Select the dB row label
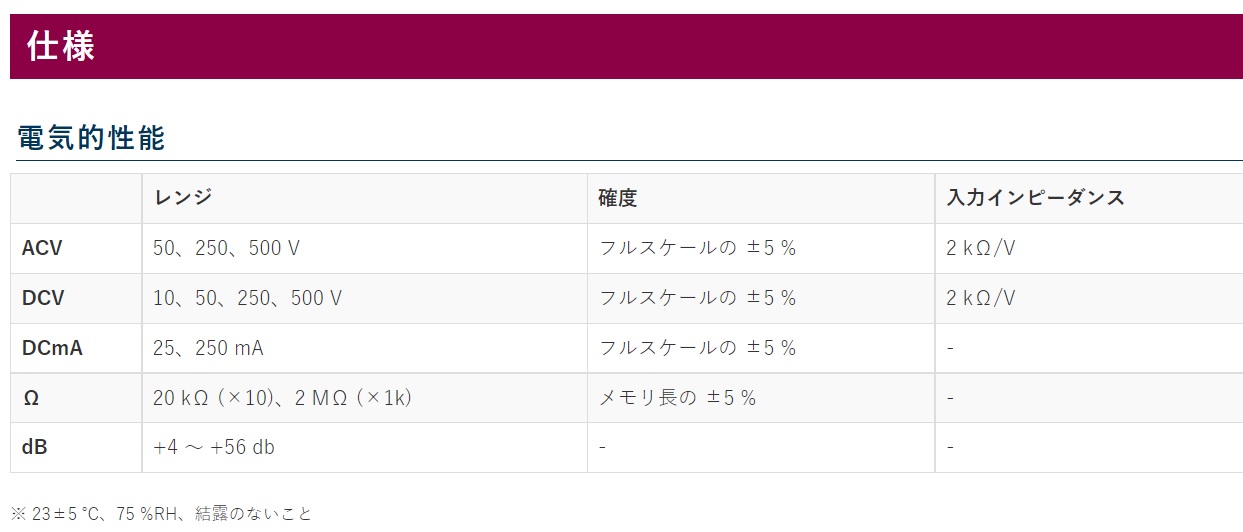Image resolution: width=1243 pixels, height=532 pixels. 34,447
